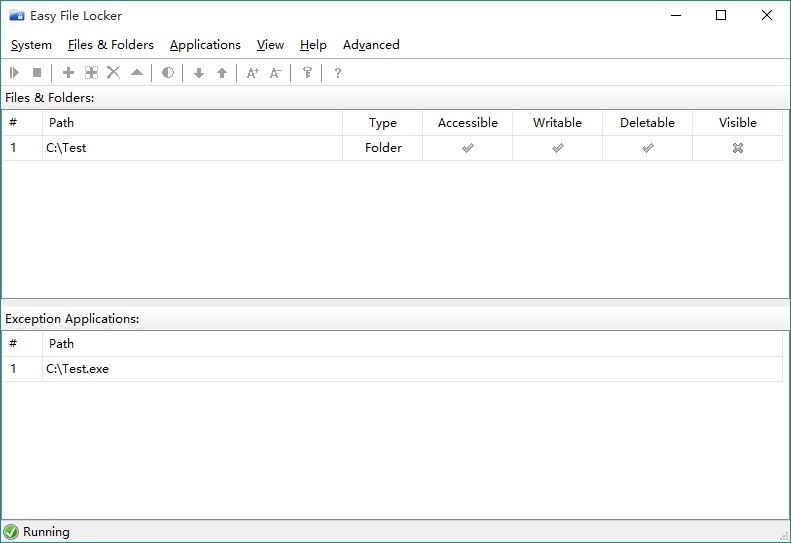
Task: Click the Accessible column header
Action: coord(468,123)
